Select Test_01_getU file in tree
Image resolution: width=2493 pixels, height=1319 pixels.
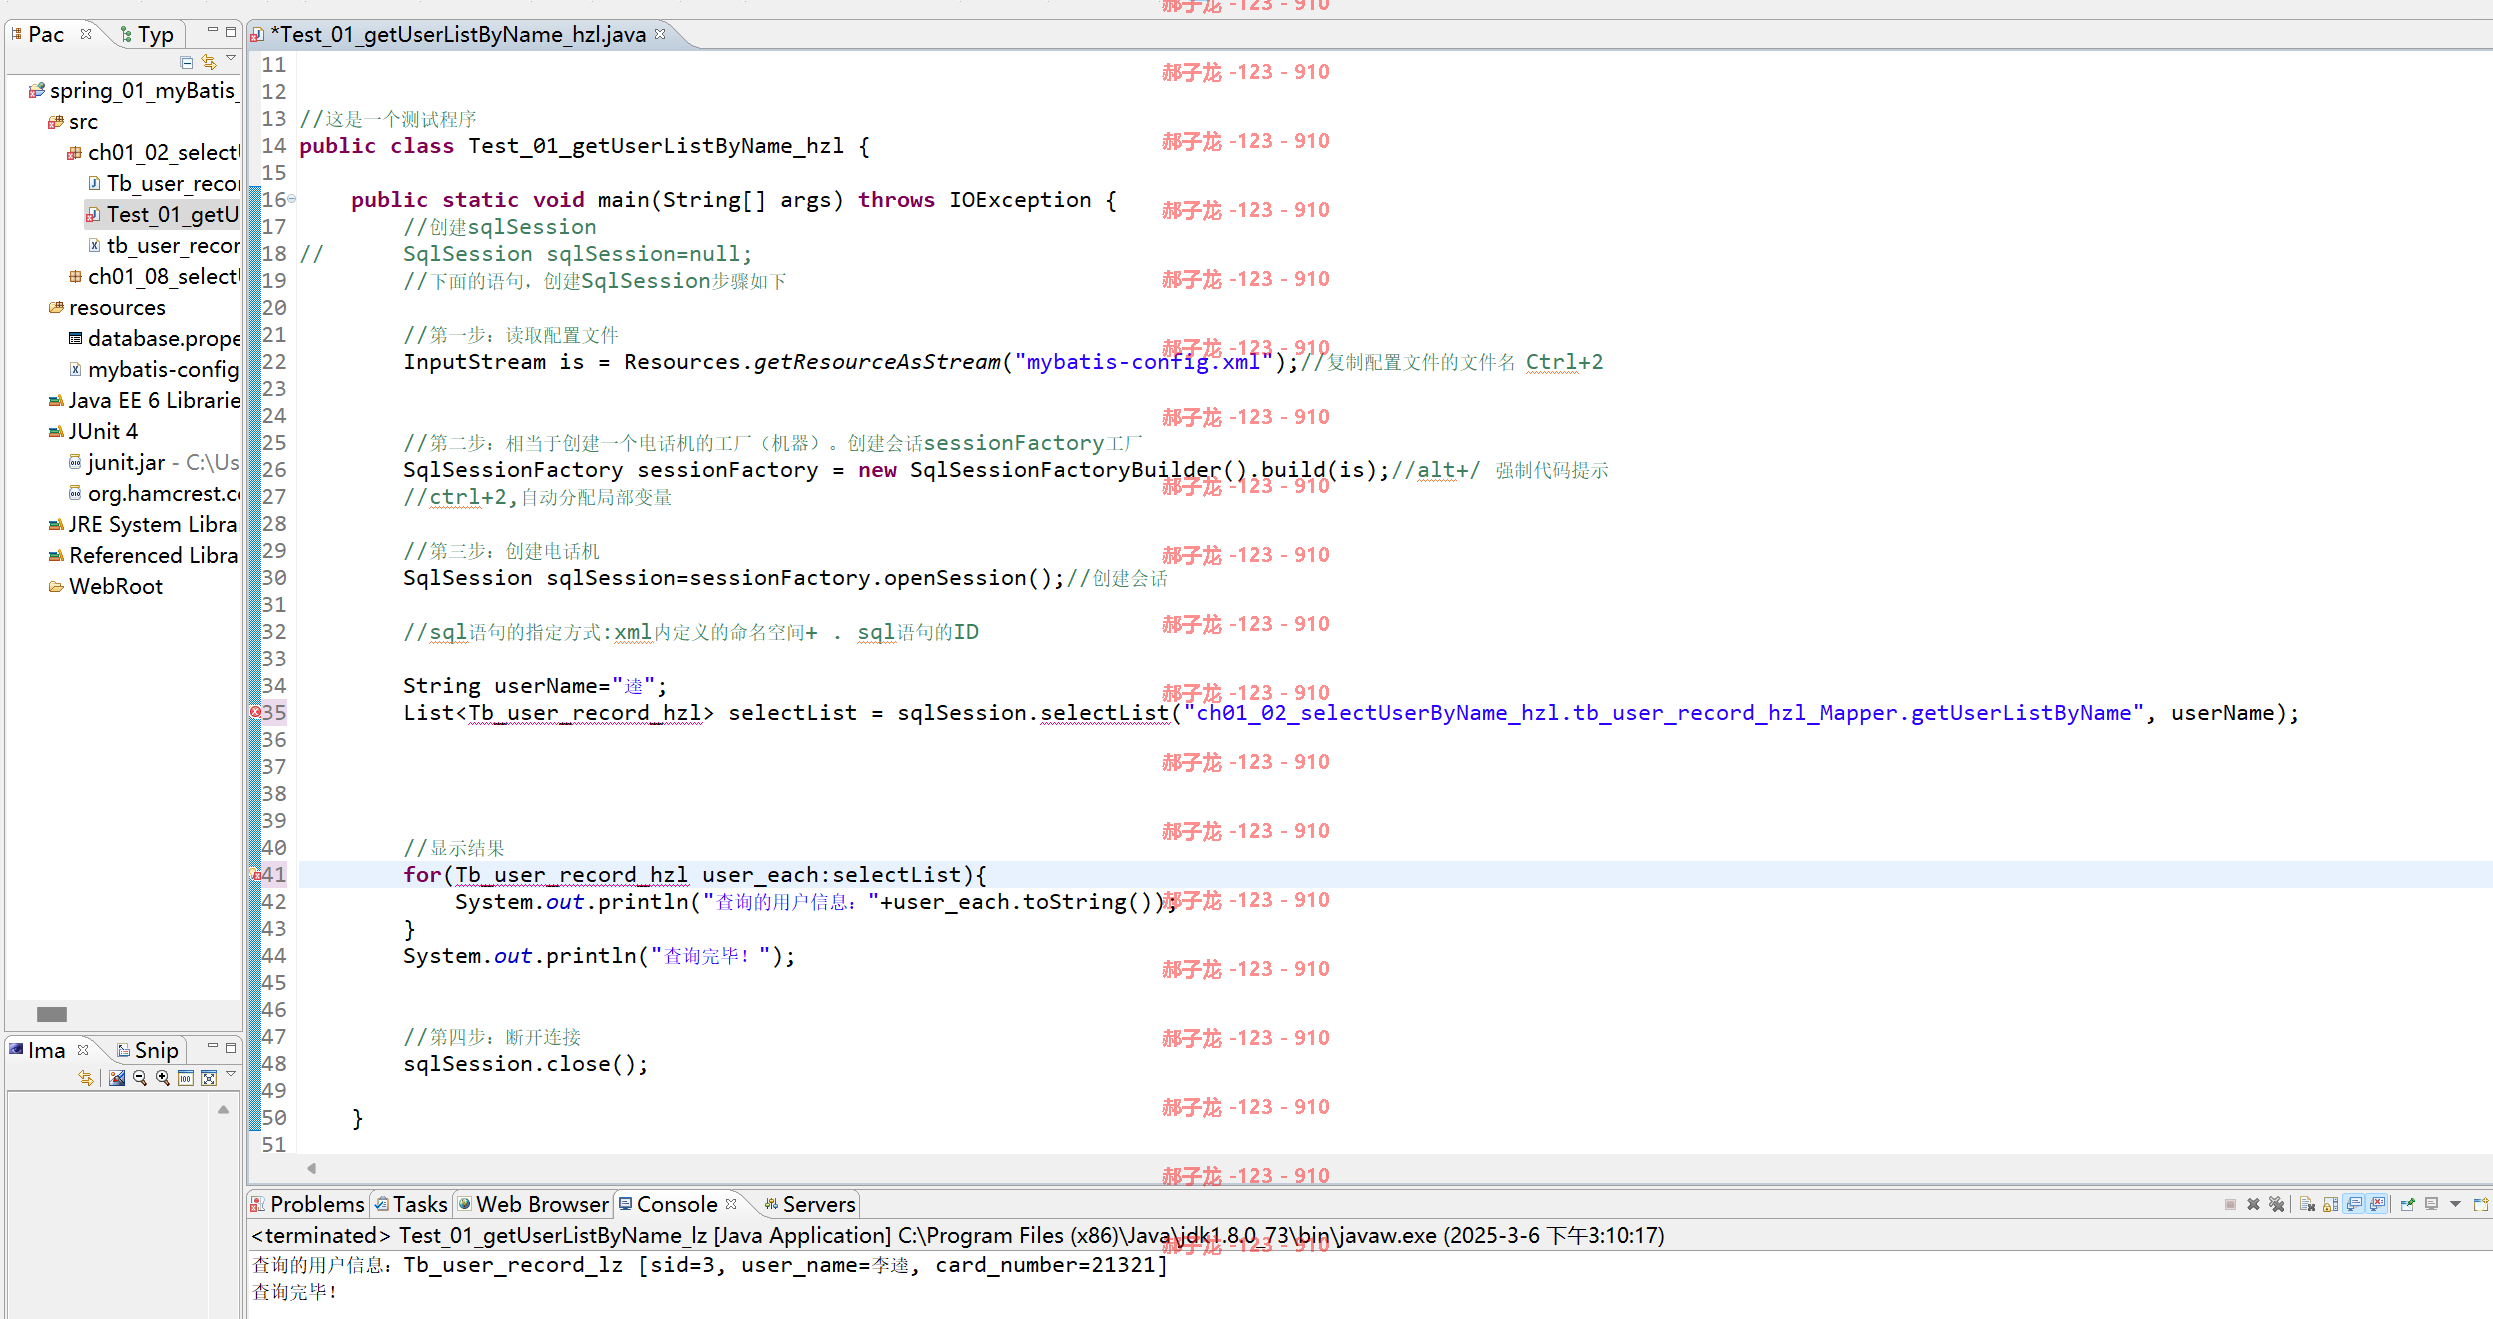click(163, 215)
